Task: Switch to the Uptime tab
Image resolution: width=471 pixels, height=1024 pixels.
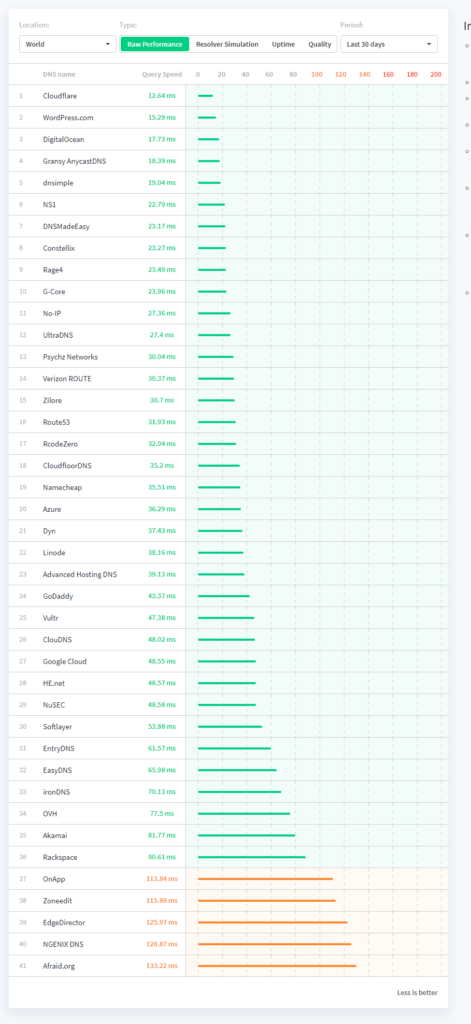Action: pos(284,44)
